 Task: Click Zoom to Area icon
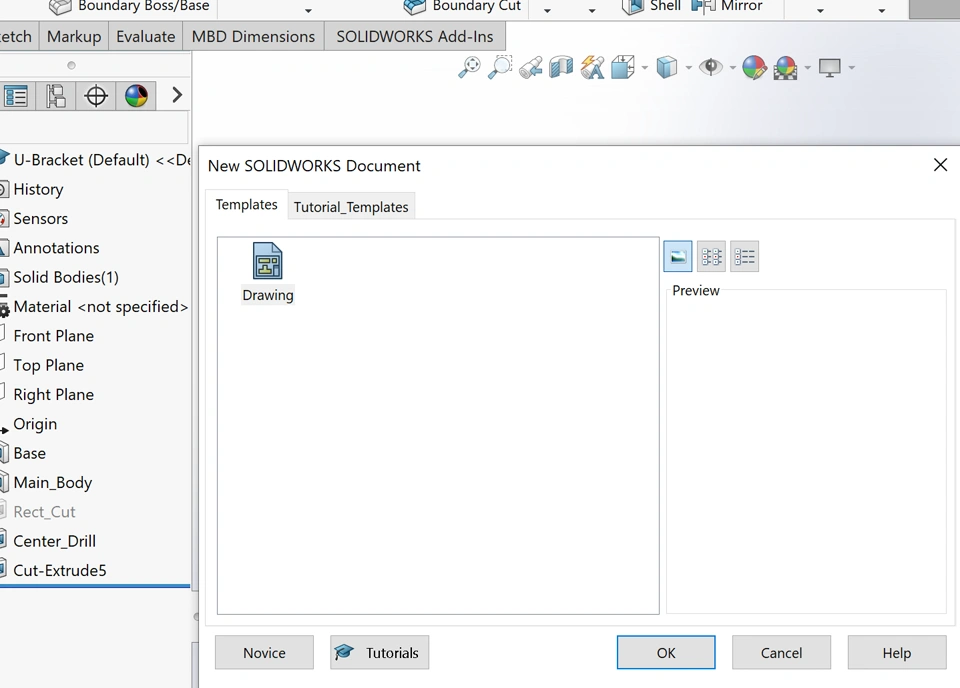click(x=500, y=67)
